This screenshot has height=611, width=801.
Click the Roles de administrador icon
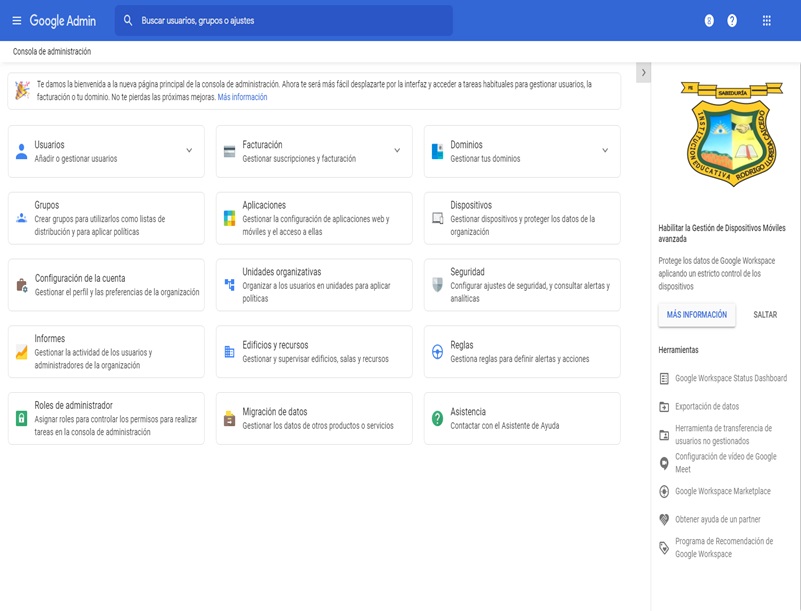pyautogui.click(x=22, y=418)
